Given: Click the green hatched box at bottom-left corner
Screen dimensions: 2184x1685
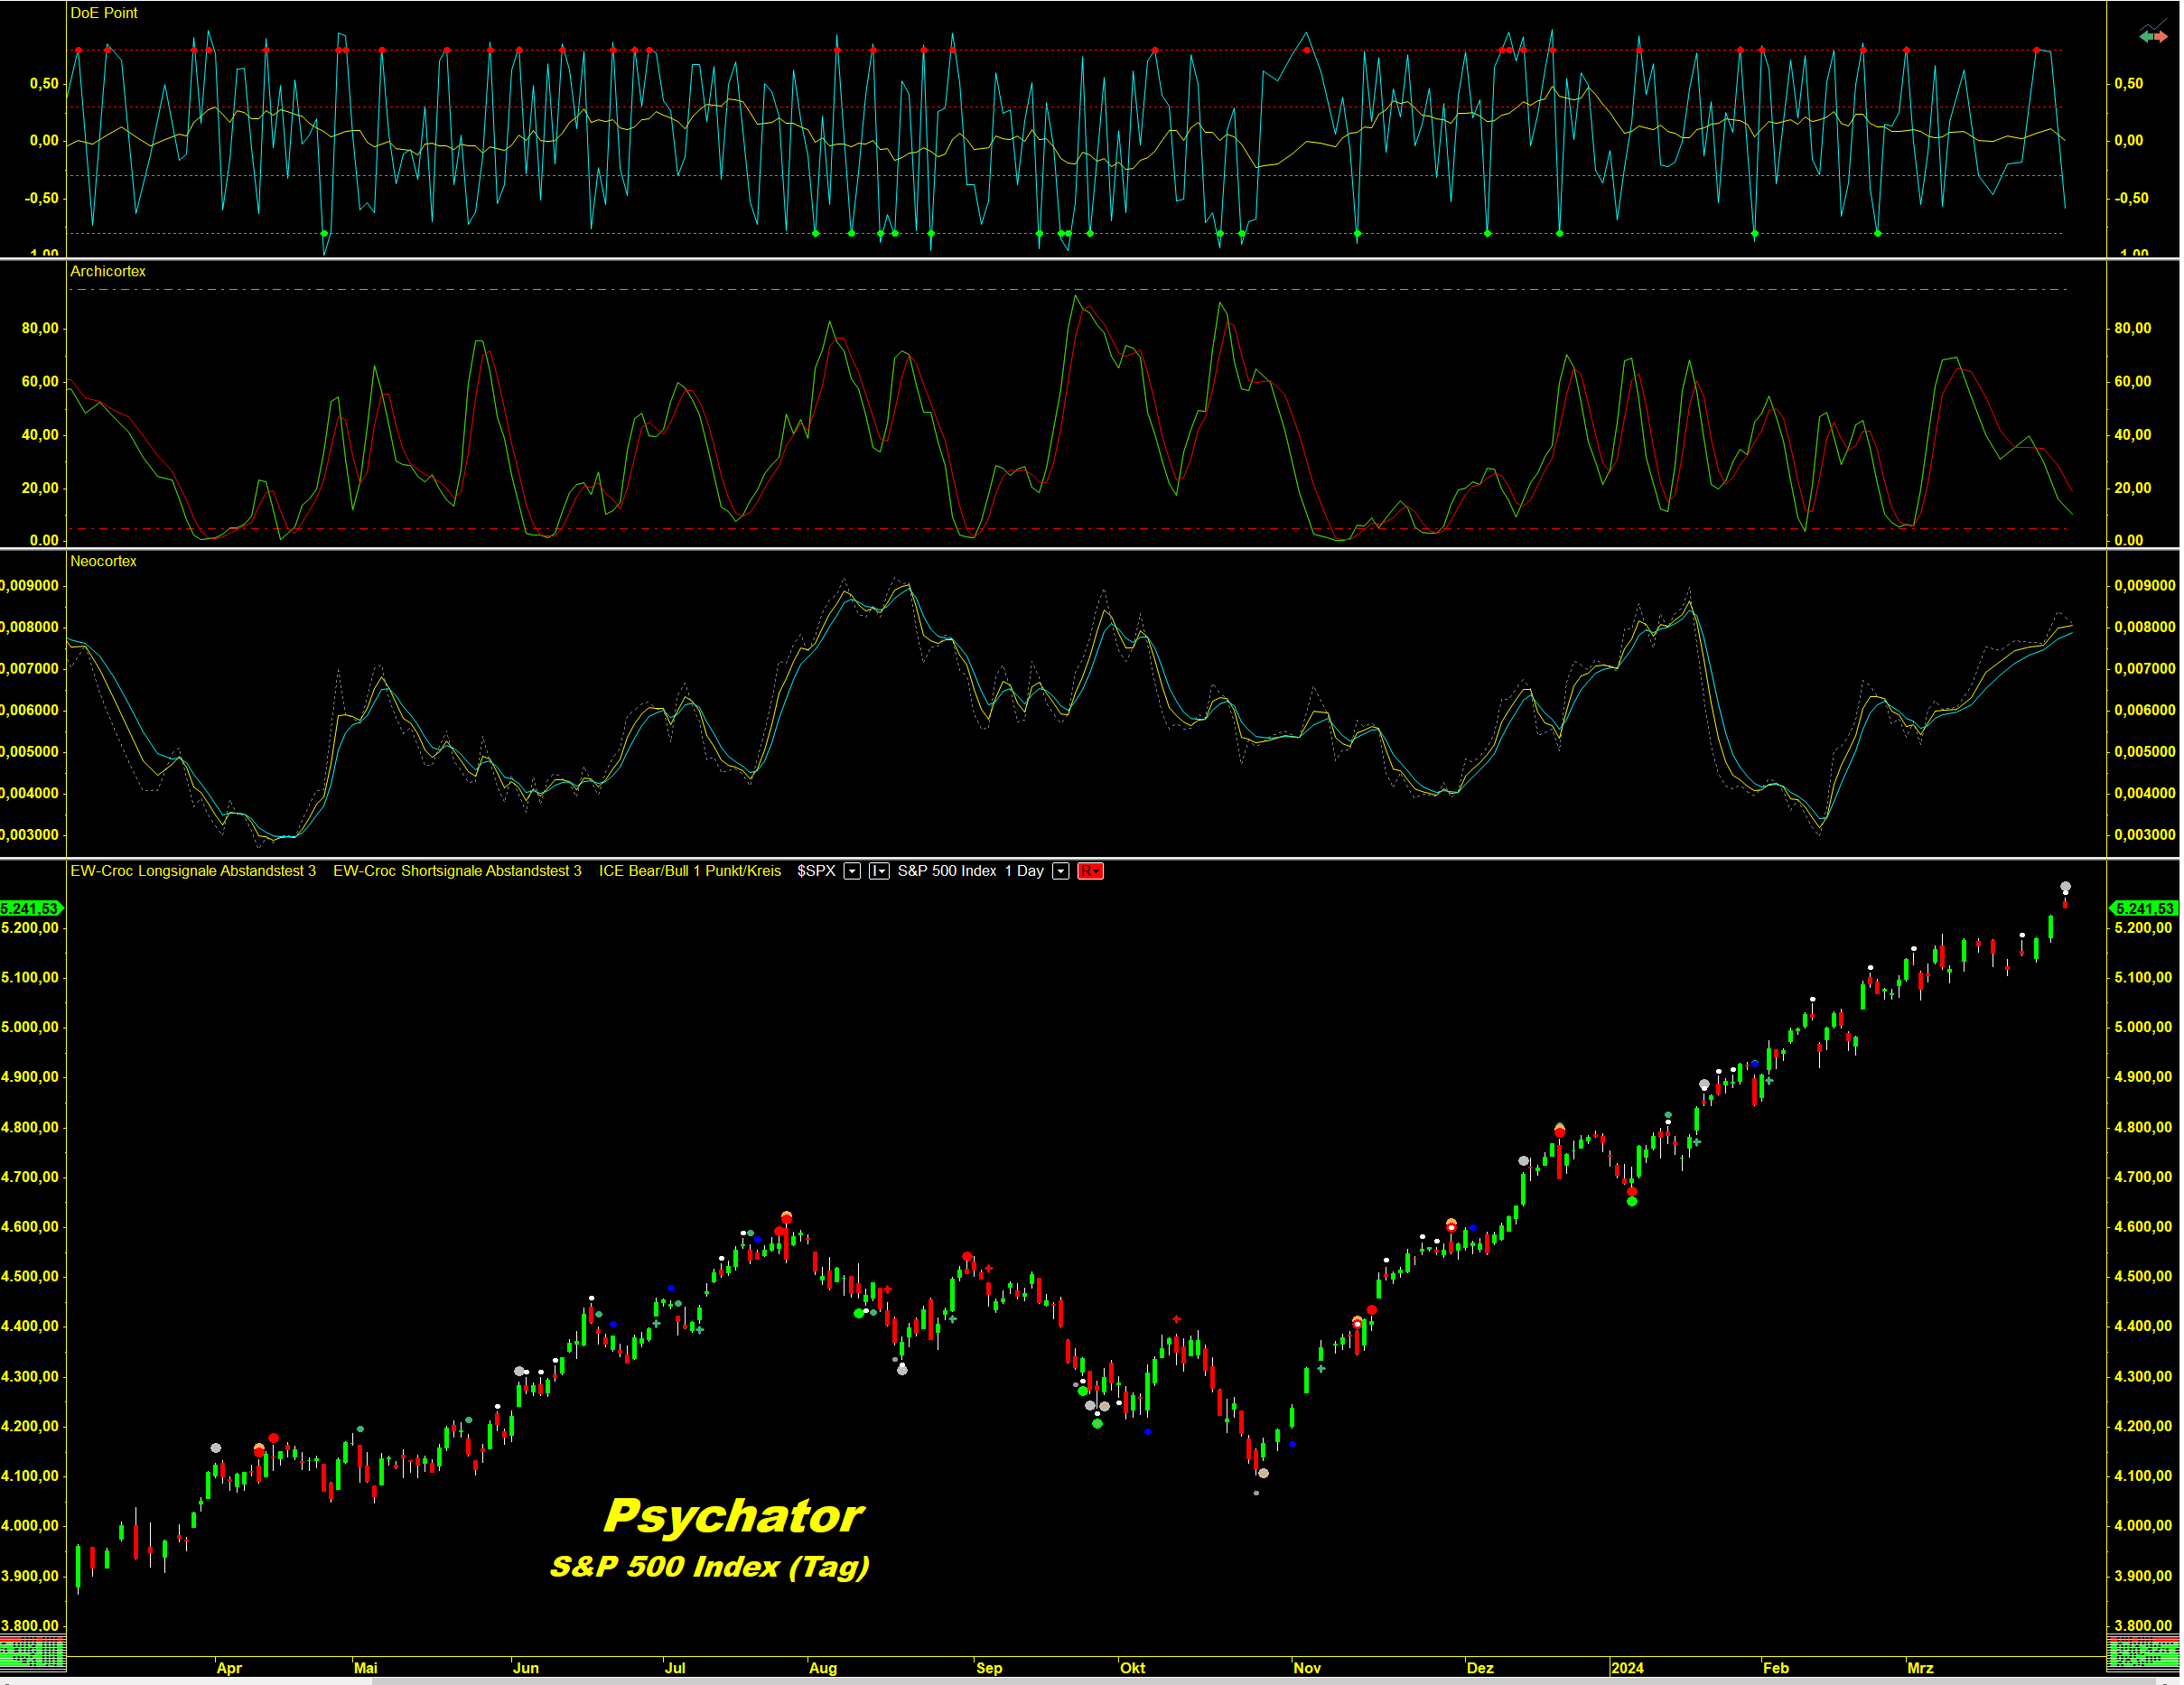Looking at the screenshot, I should click(x=33, y=1652).
